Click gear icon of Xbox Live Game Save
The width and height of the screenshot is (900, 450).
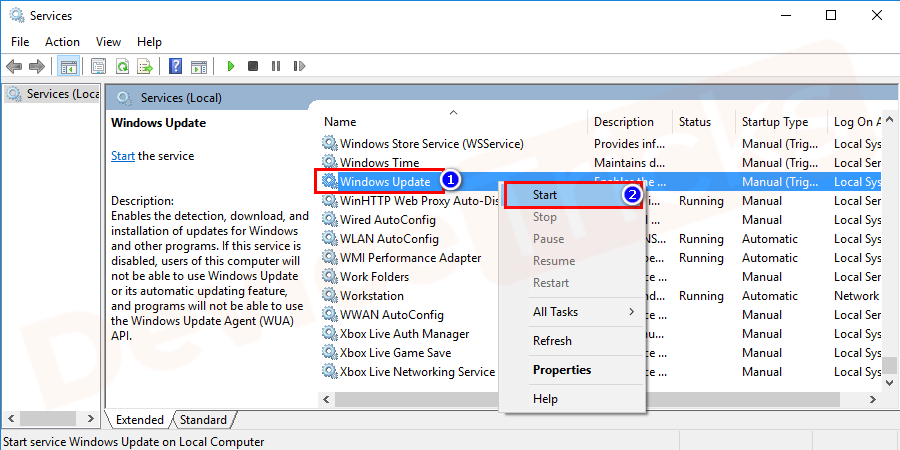(329, 352)
